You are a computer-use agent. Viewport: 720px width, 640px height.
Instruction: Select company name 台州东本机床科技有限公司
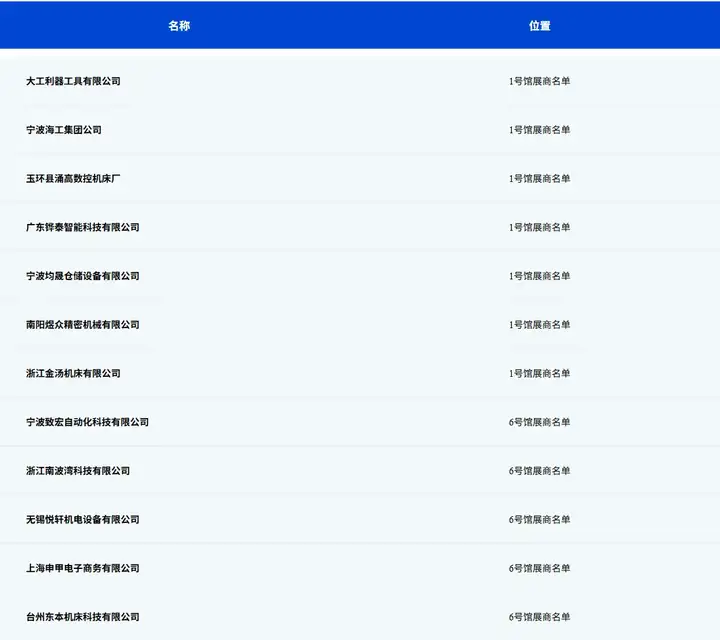point(83,617)
